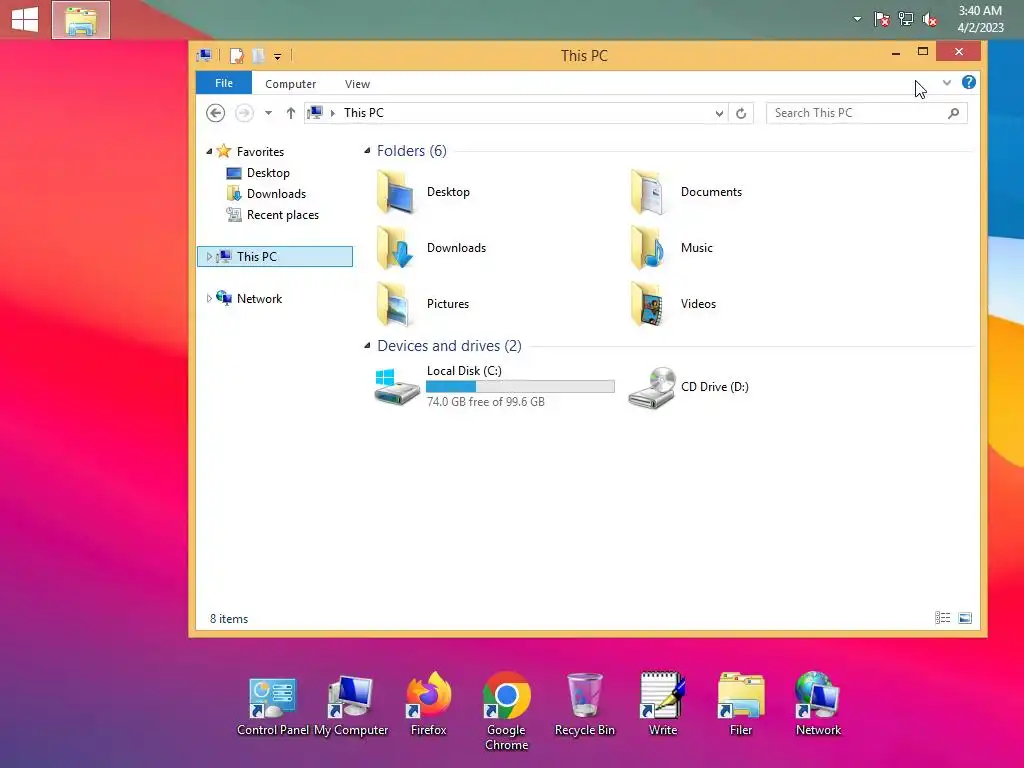The image size is (1024, 768).
Task: Open the recent locations dropdown arrow
Action: point(268,113)
